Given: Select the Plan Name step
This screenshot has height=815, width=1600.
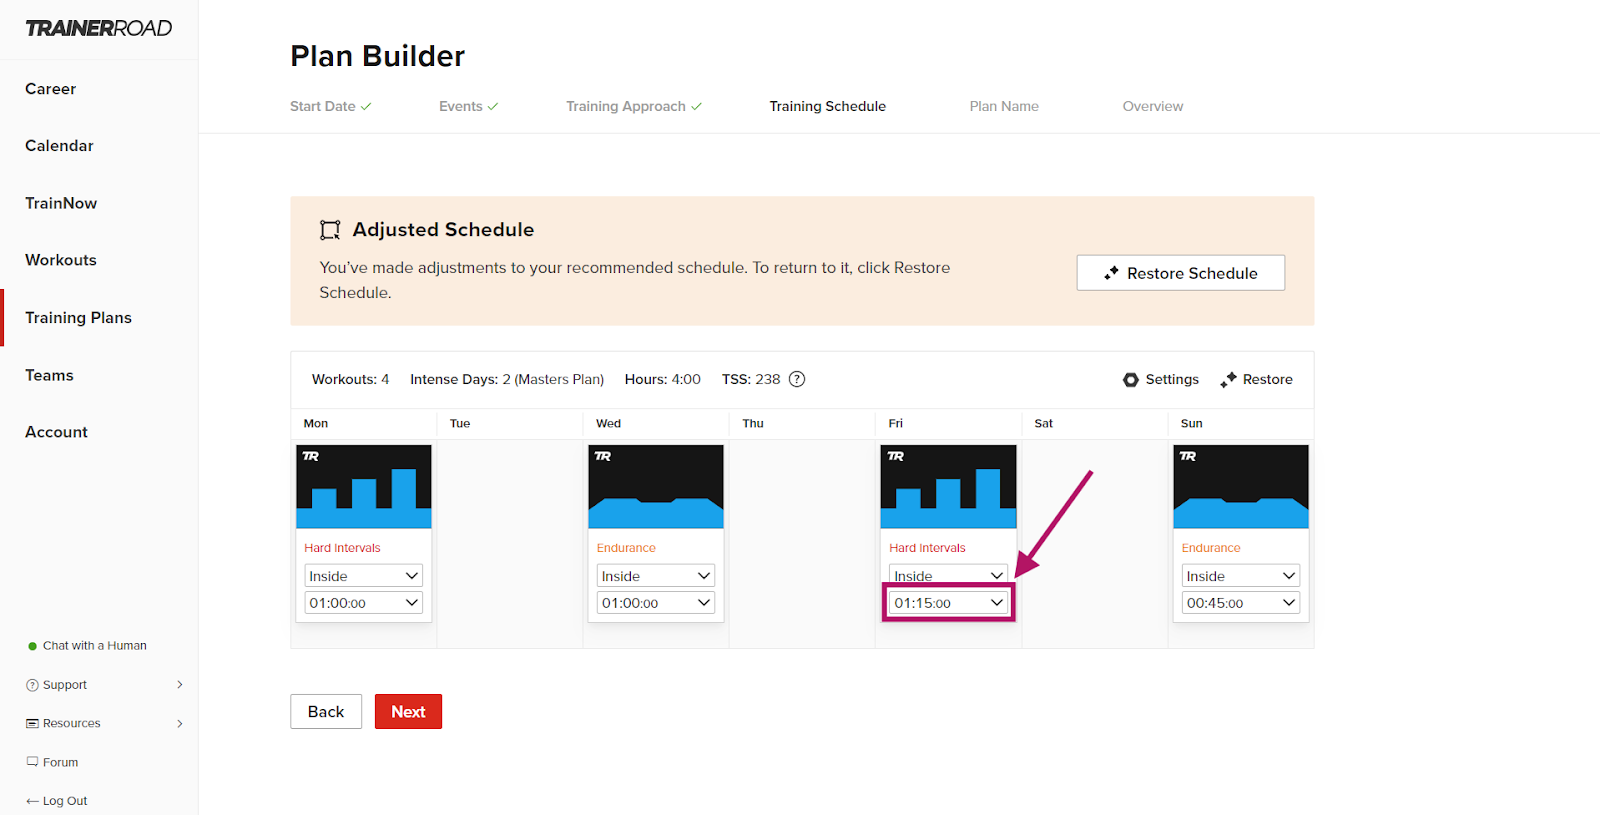Looking at the screenshot, I should [1004, 106].
